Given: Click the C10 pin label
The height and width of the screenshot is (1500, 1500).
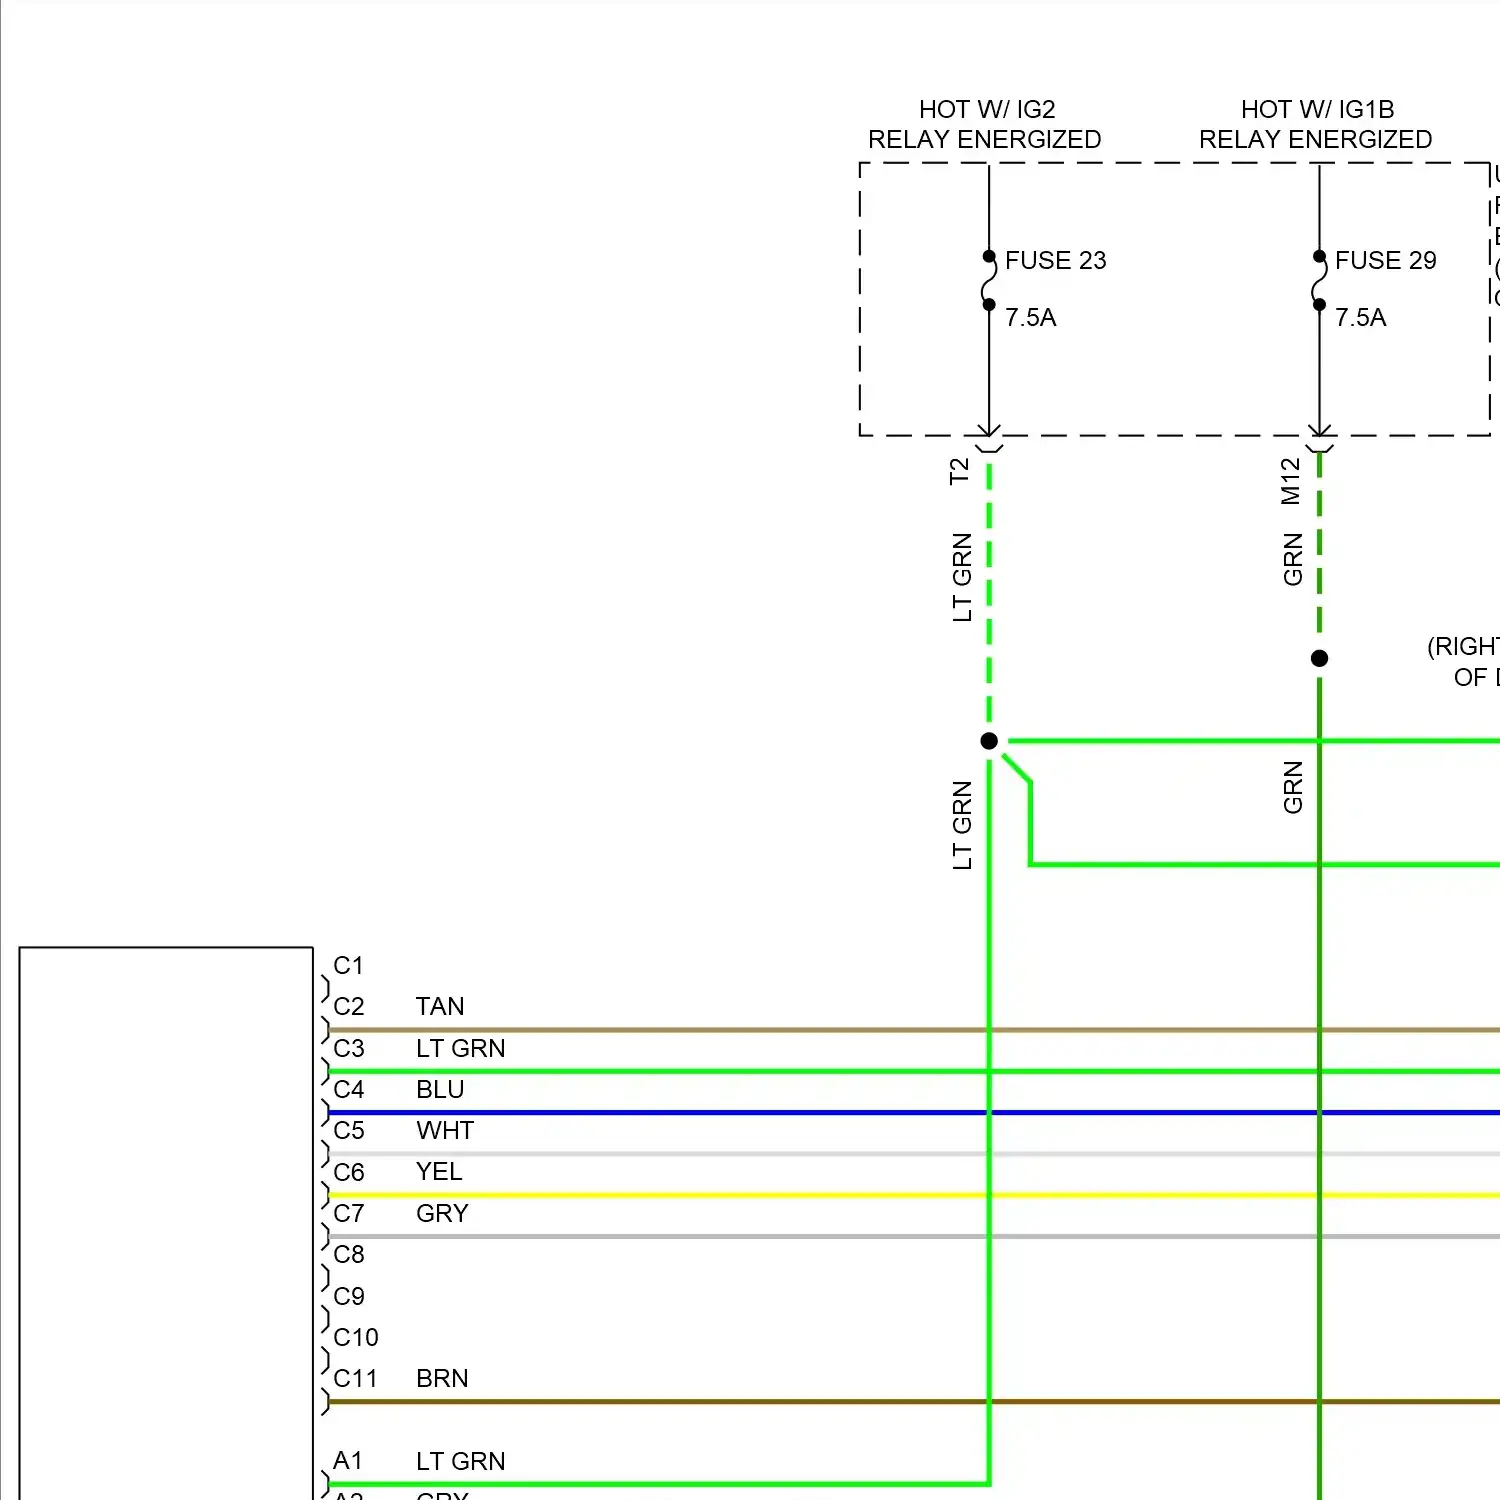Looking at the screenshot, I should pos(356,1337).
